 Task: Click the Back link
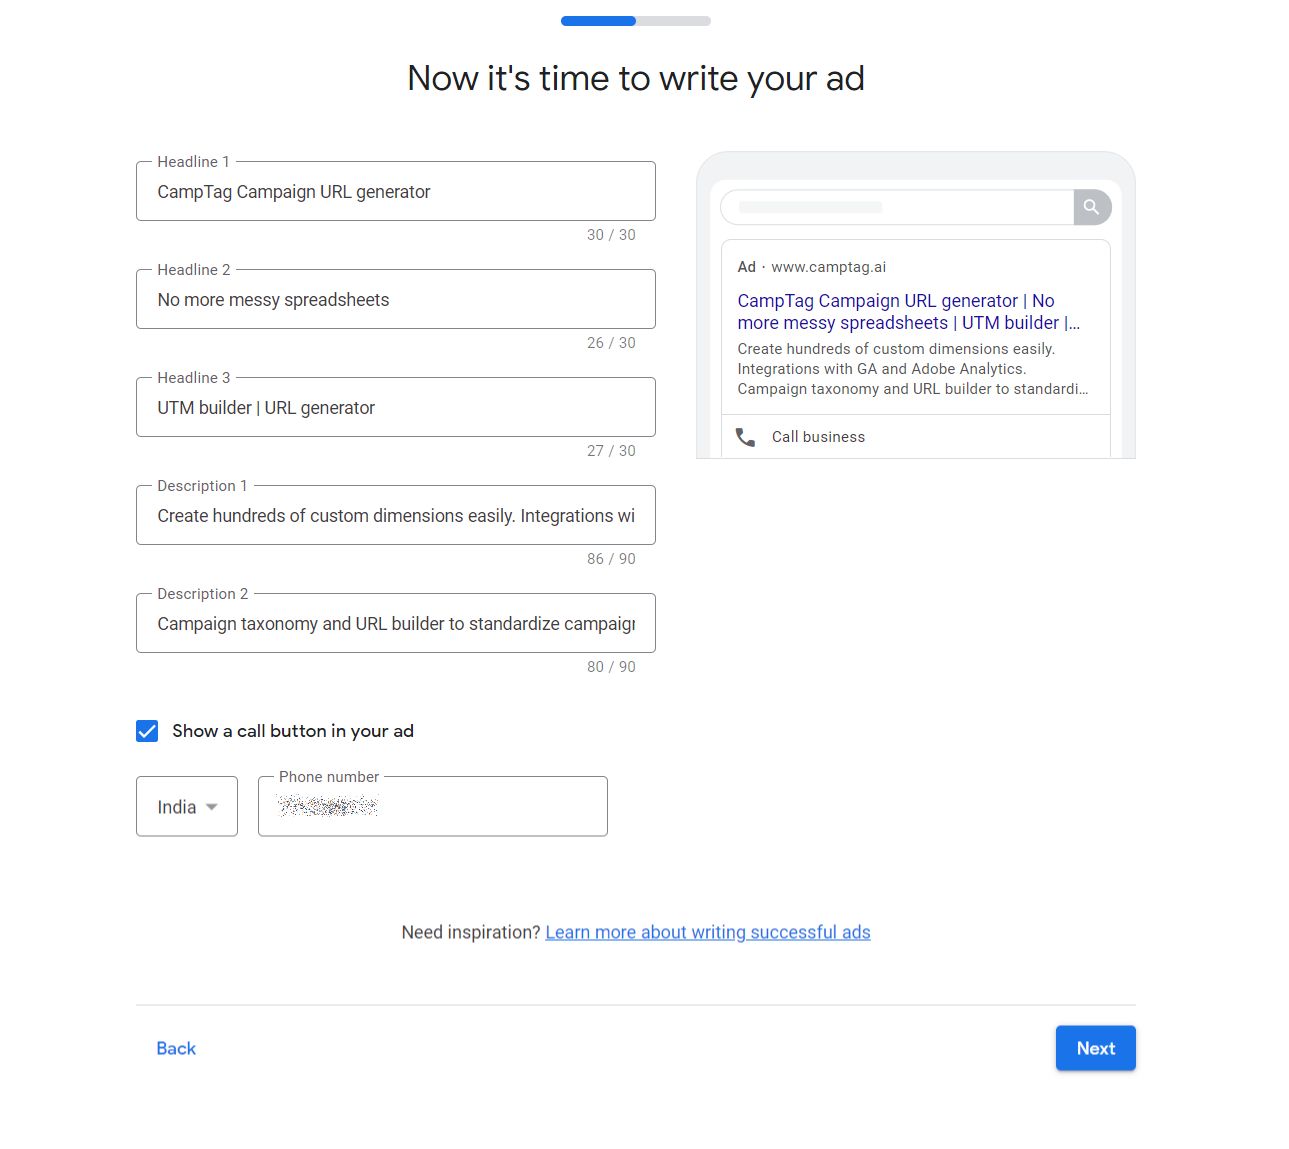[176, 1048]
